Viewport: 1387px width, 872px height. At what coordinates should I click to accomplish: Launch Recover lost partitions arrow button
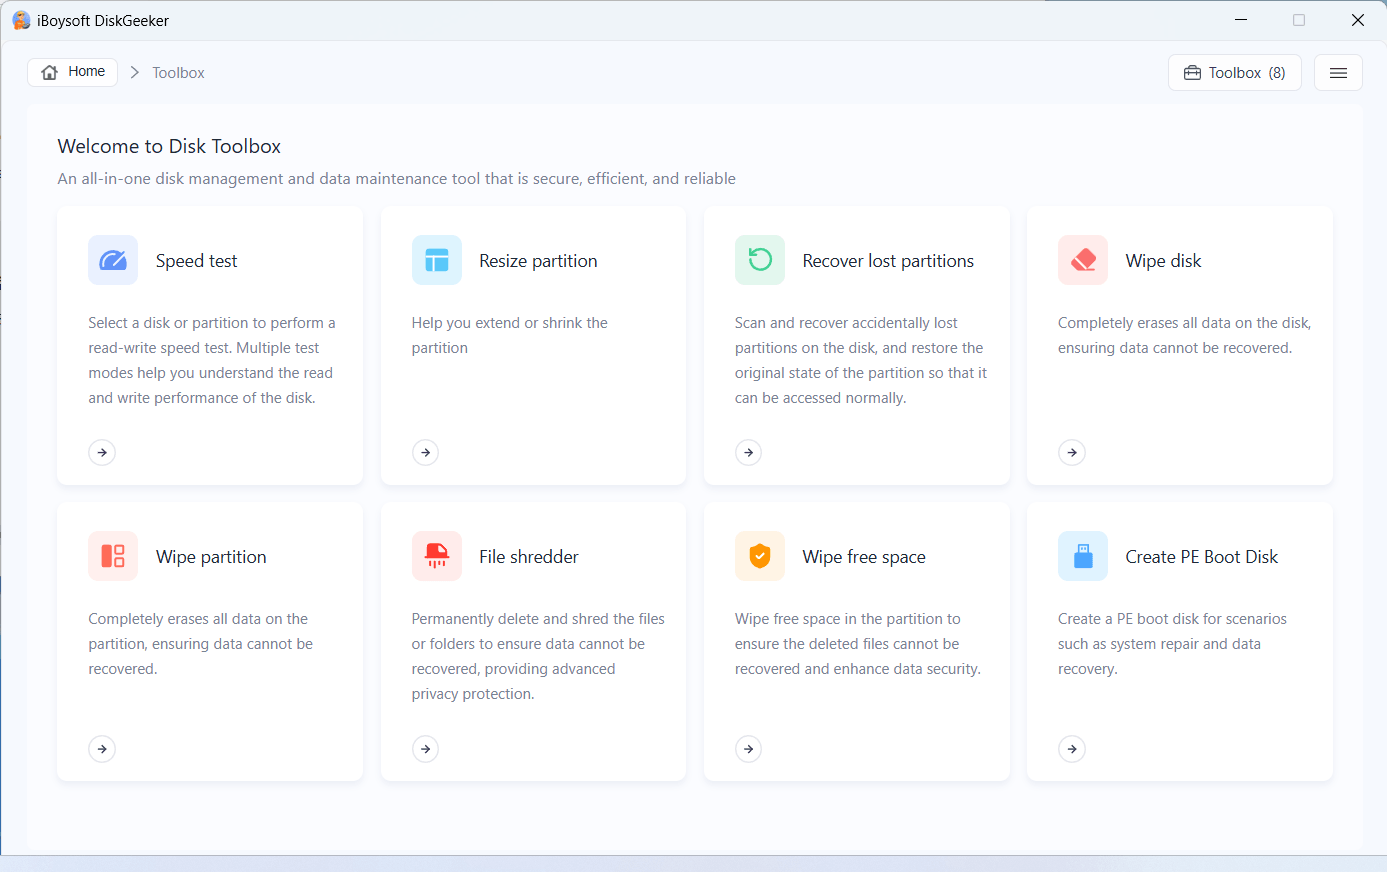[749, 453]
